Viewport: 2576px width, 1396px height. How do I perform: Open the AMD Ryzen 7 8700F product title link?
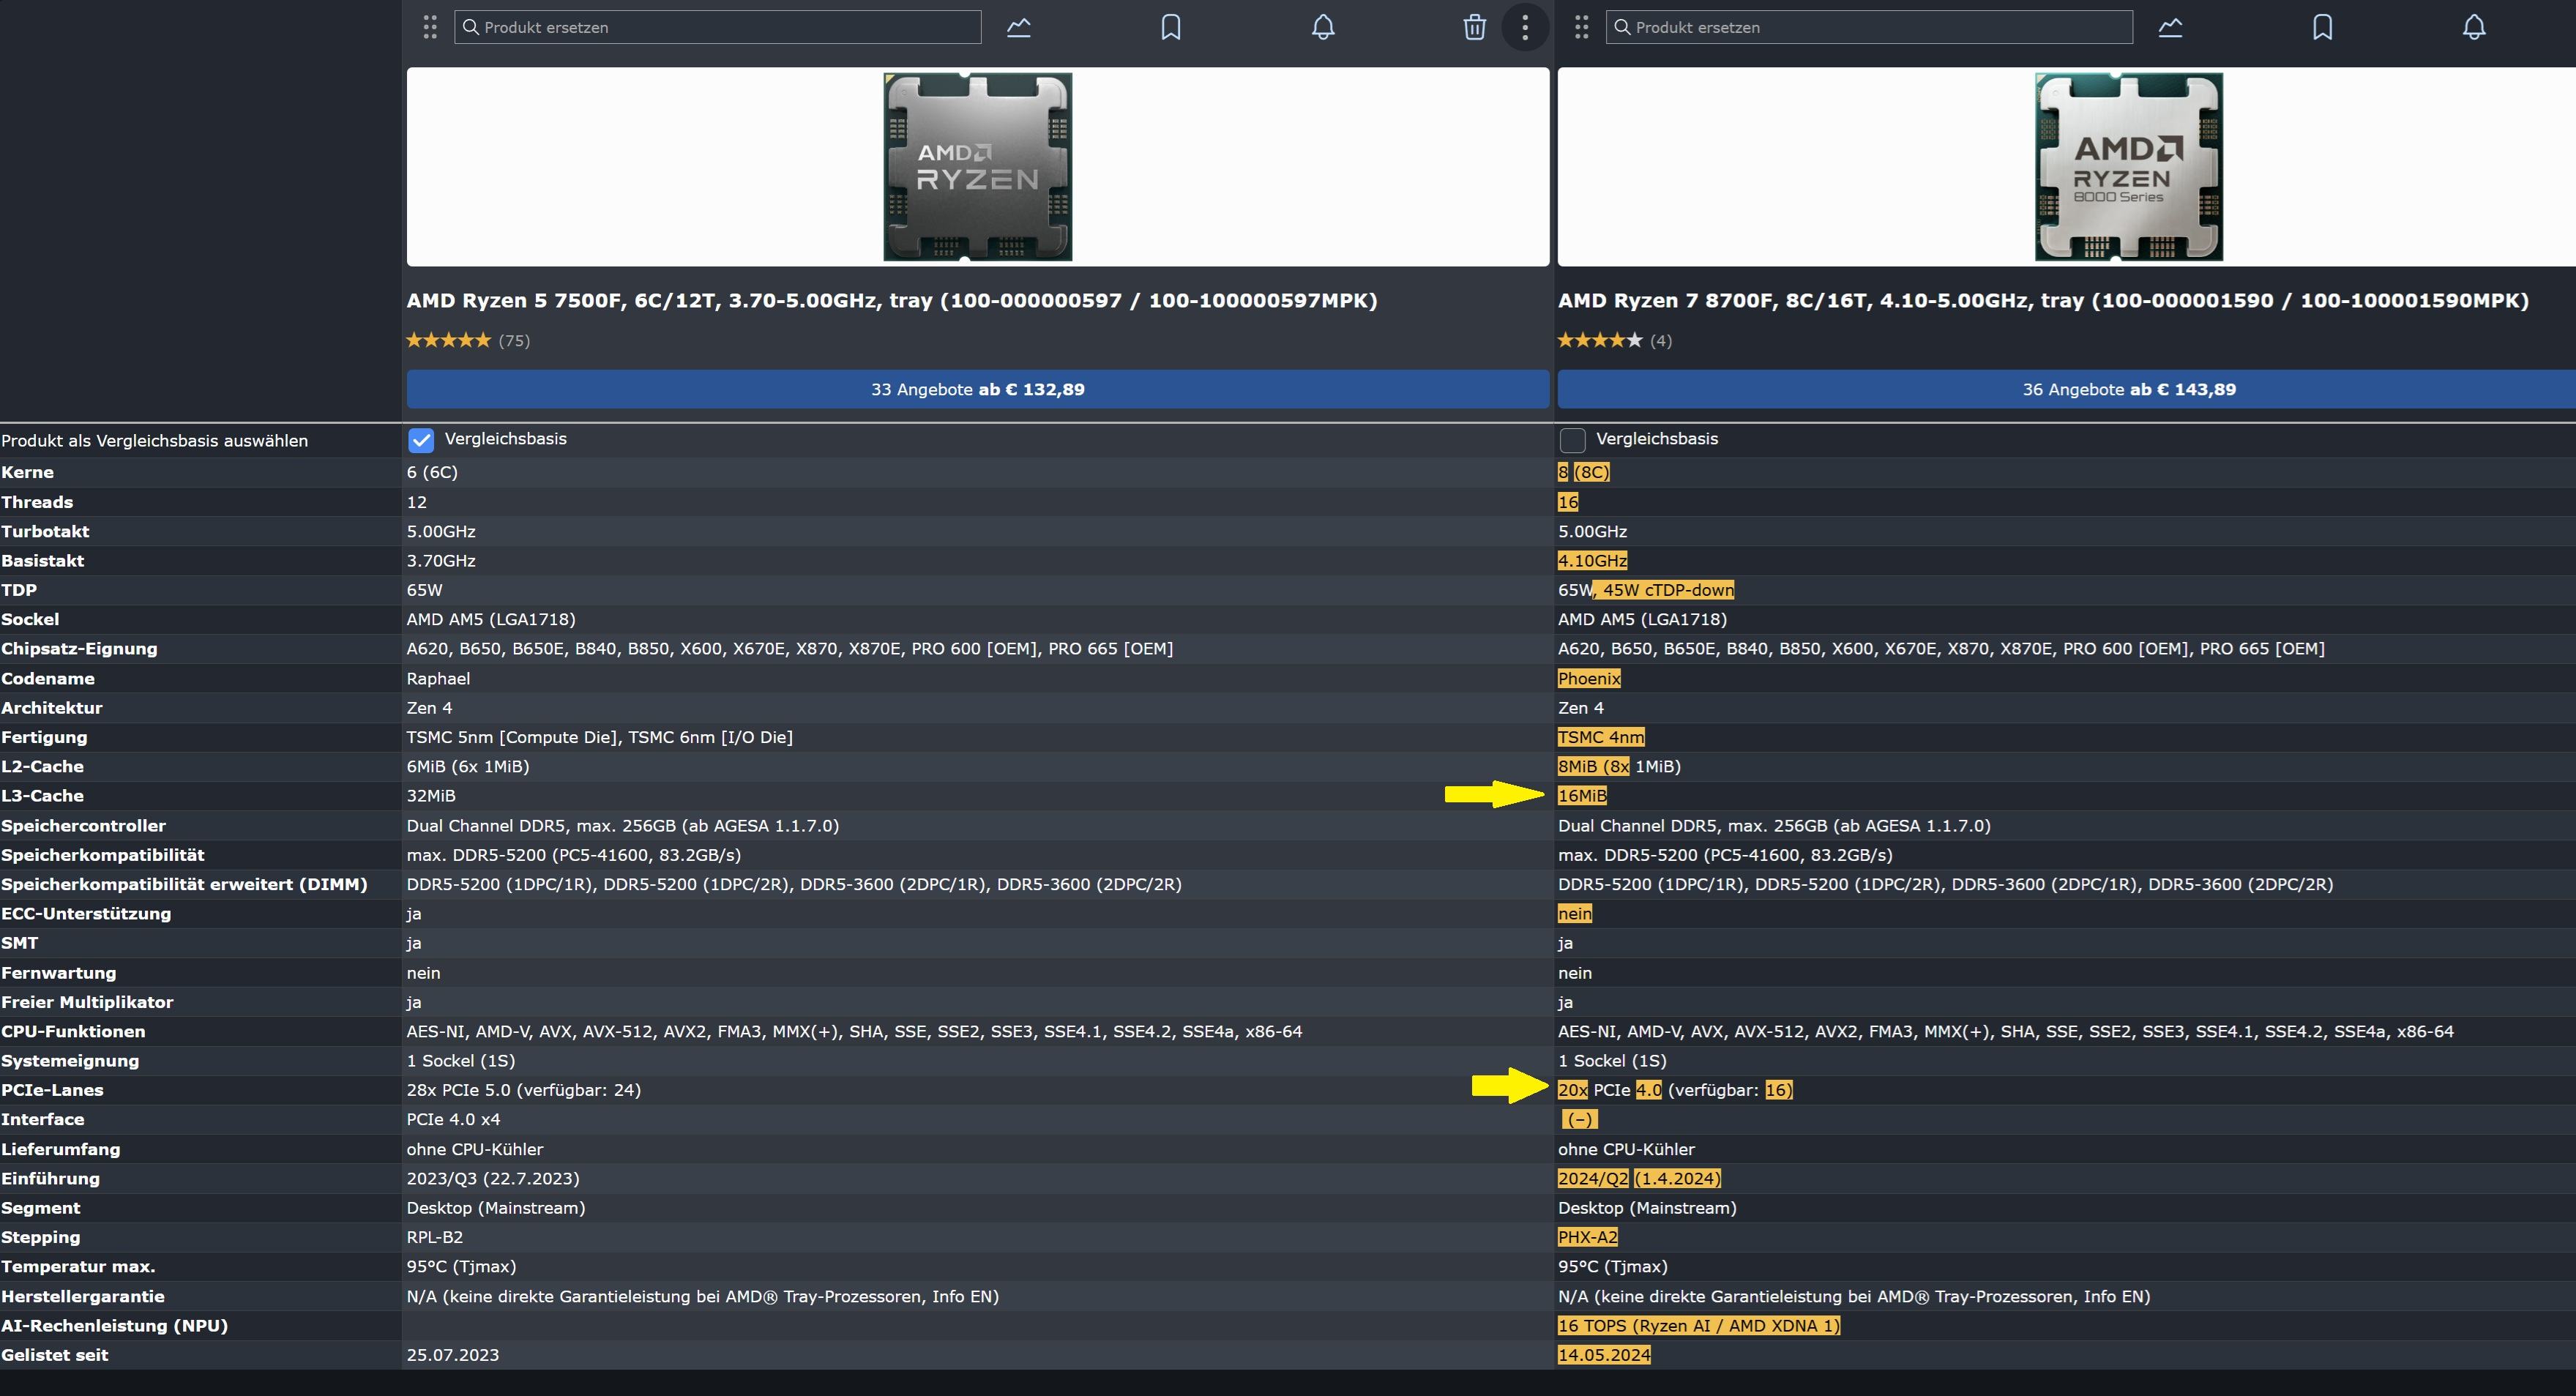click(x=2042, y=300)
